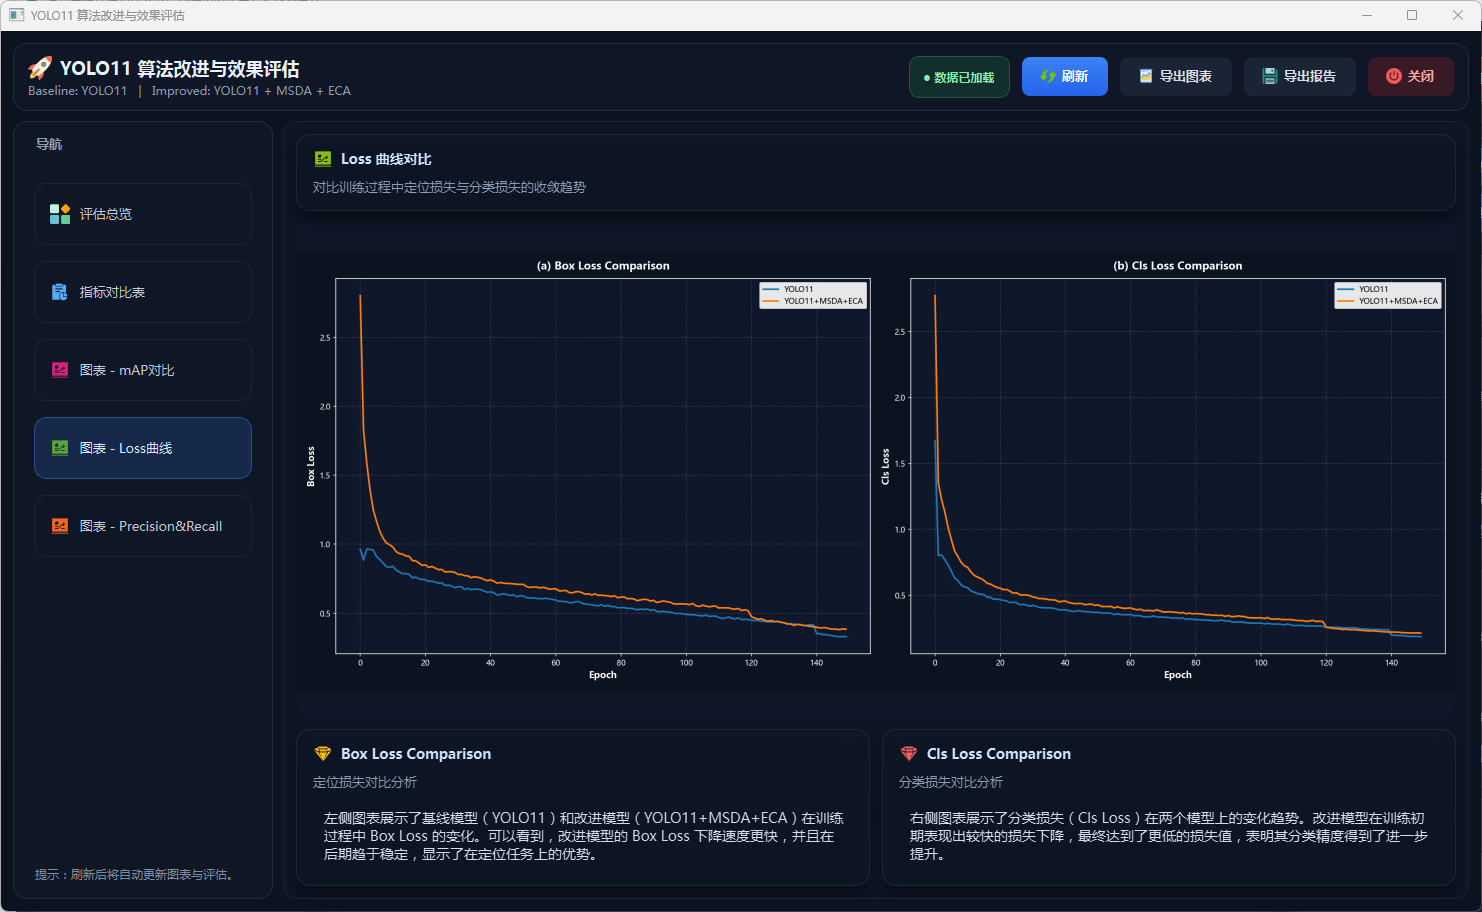Image resolution: width=1482 pixels, height=912 pixels.
Task: Click the chart icon in Loss 曲线对比 header
Action: 323,159
